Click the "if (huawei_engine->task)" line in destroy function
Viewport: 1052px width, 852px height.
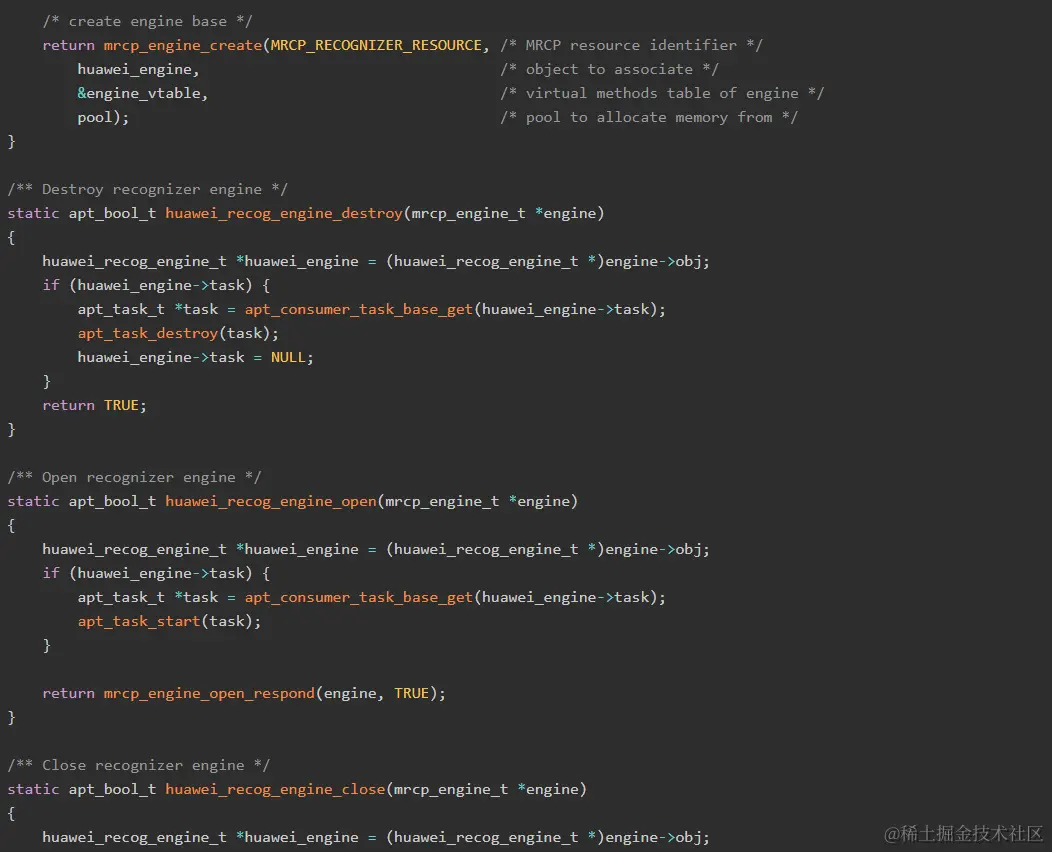(x=156, y=286)
